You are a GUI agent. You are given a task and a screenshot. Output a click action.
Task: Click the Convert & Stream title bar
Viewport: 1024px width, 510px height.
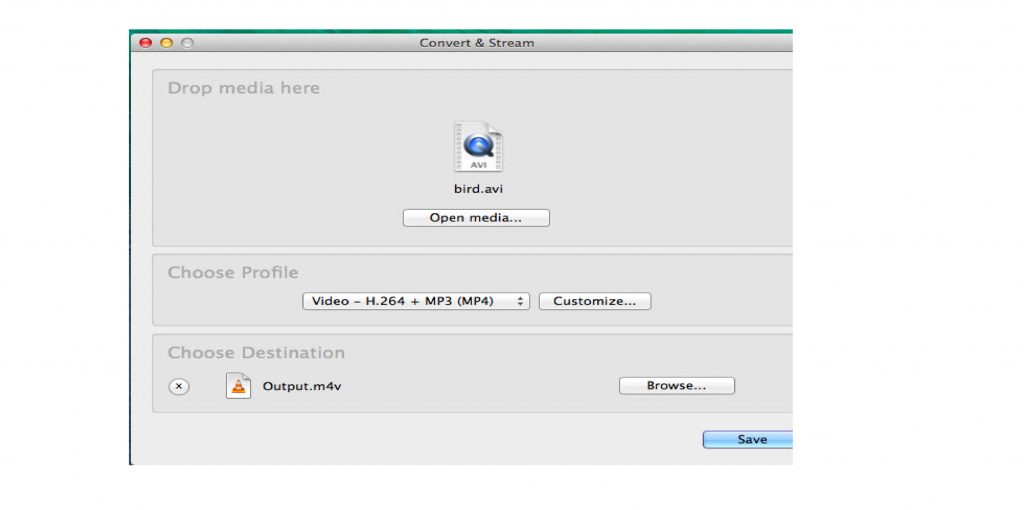coord(476,43)
